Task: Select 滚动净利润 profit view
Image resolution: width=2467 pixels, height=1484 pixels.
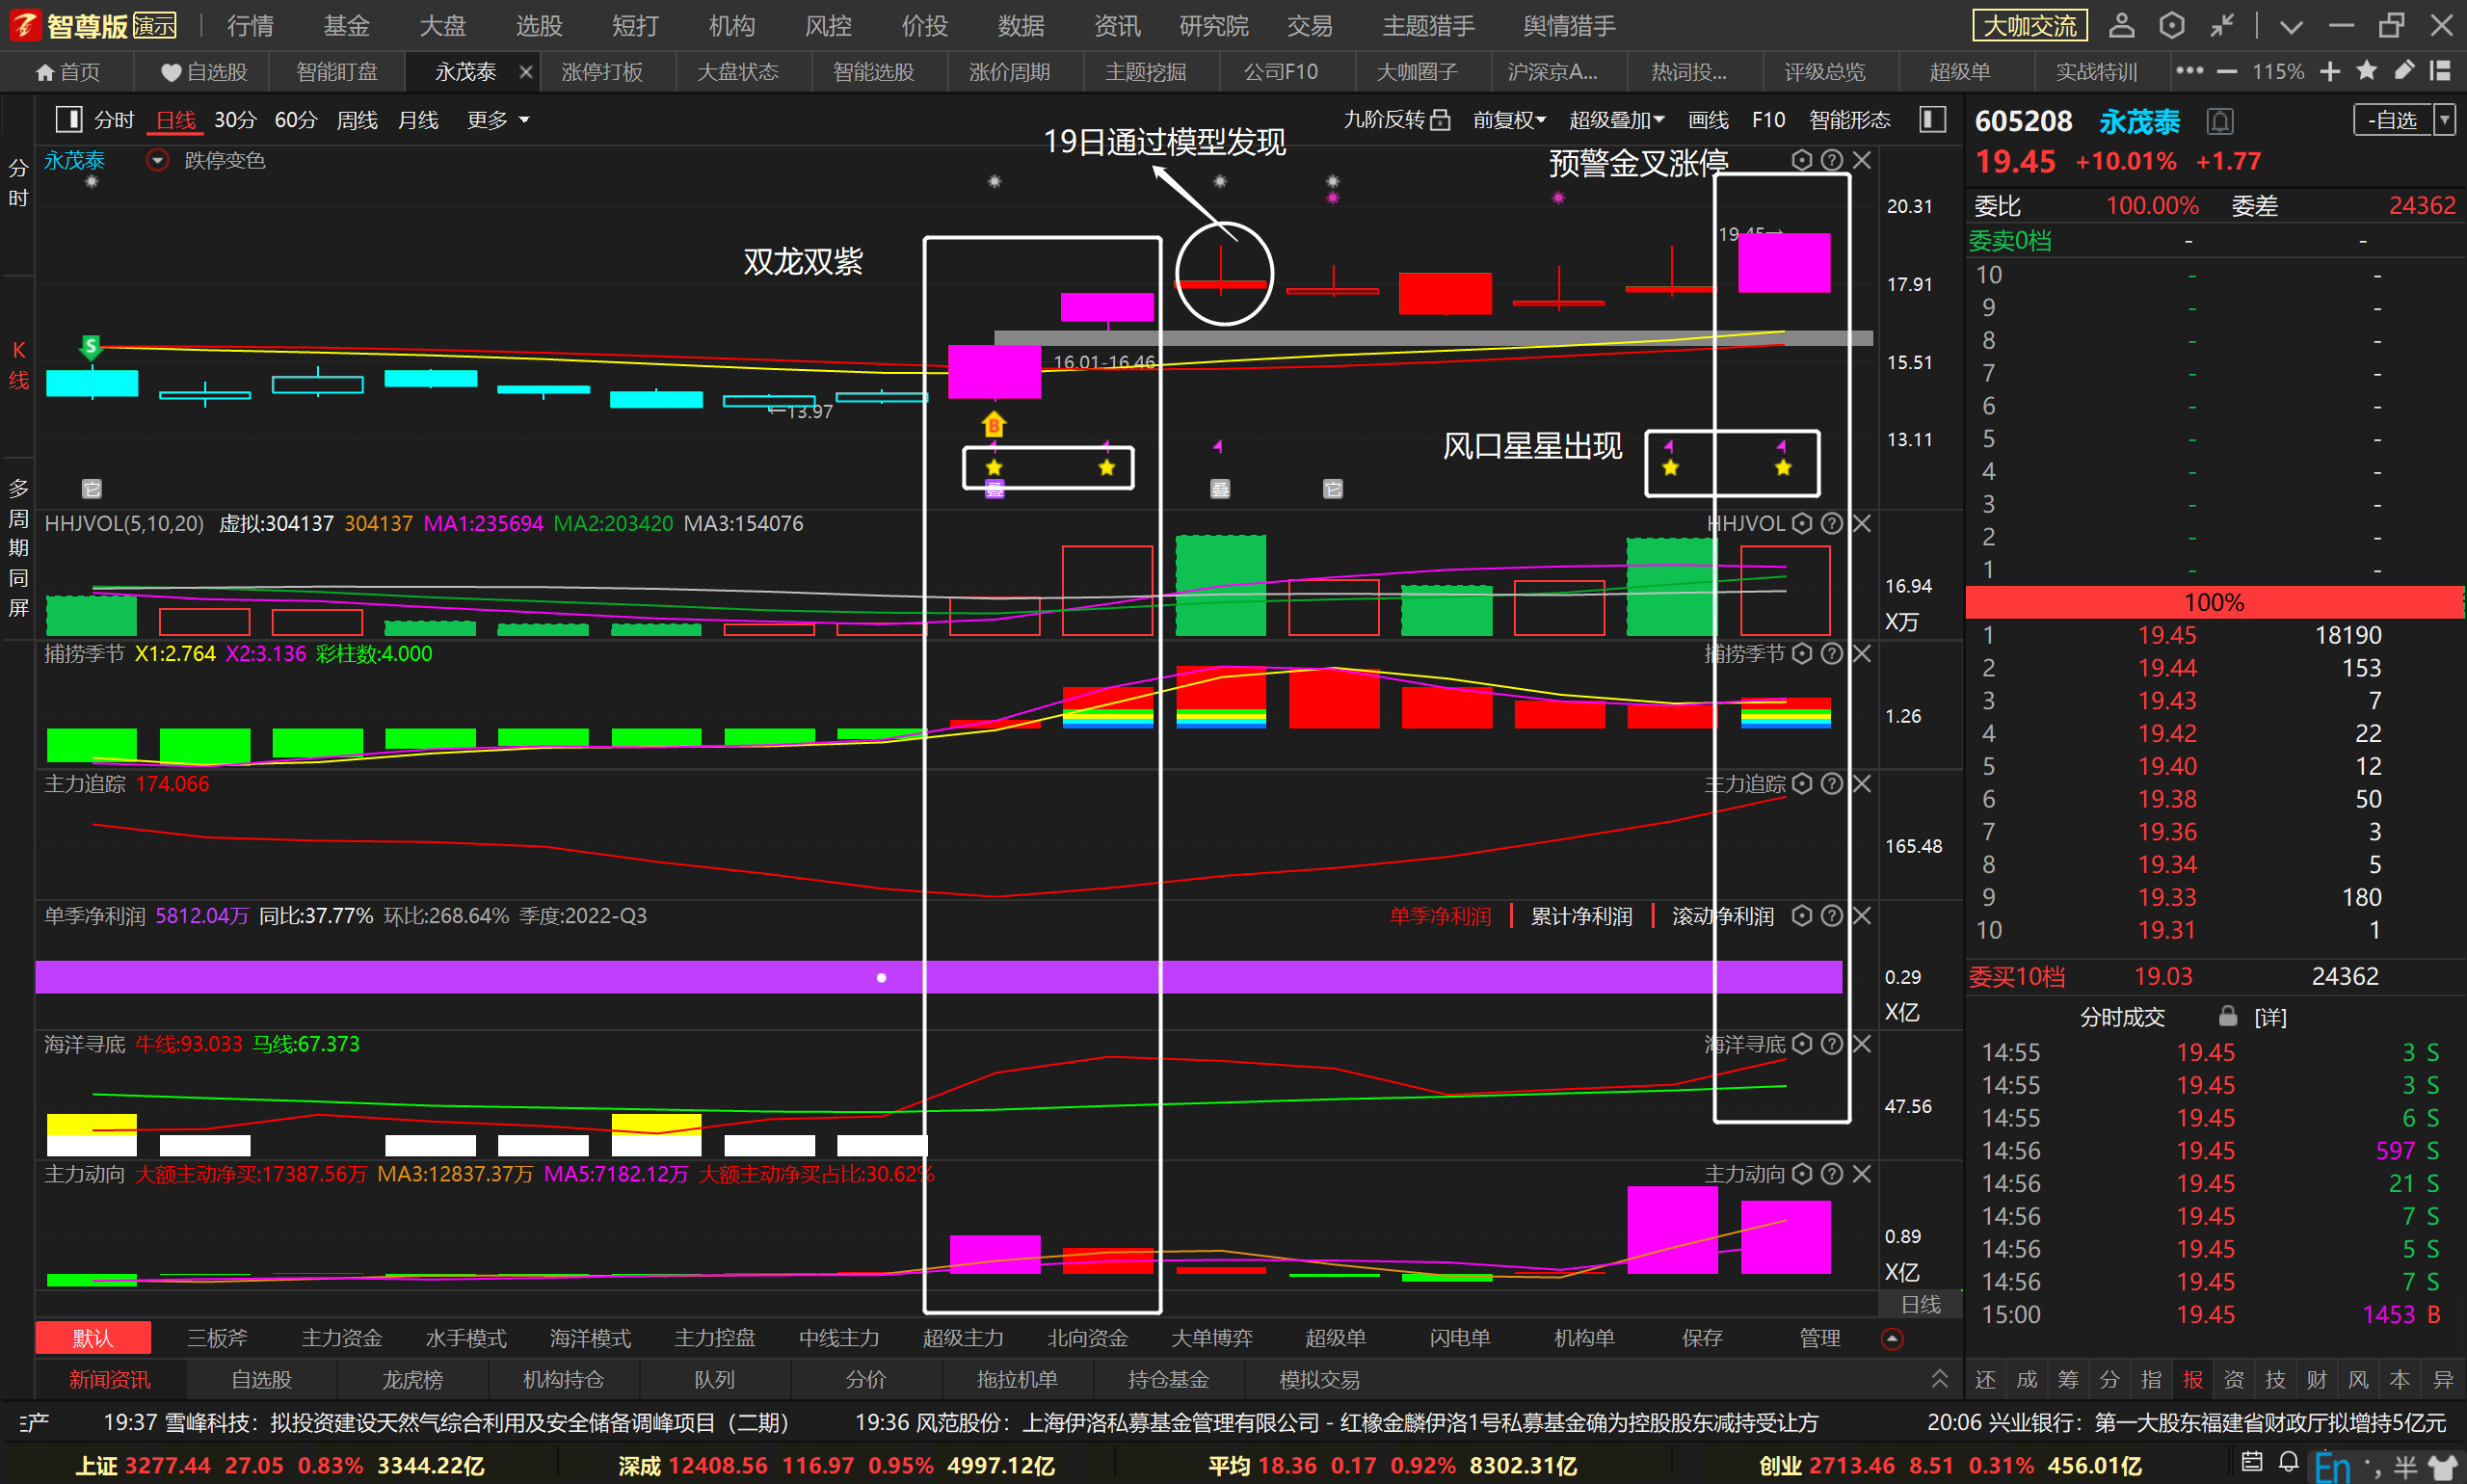Action: click(1723, 916)
